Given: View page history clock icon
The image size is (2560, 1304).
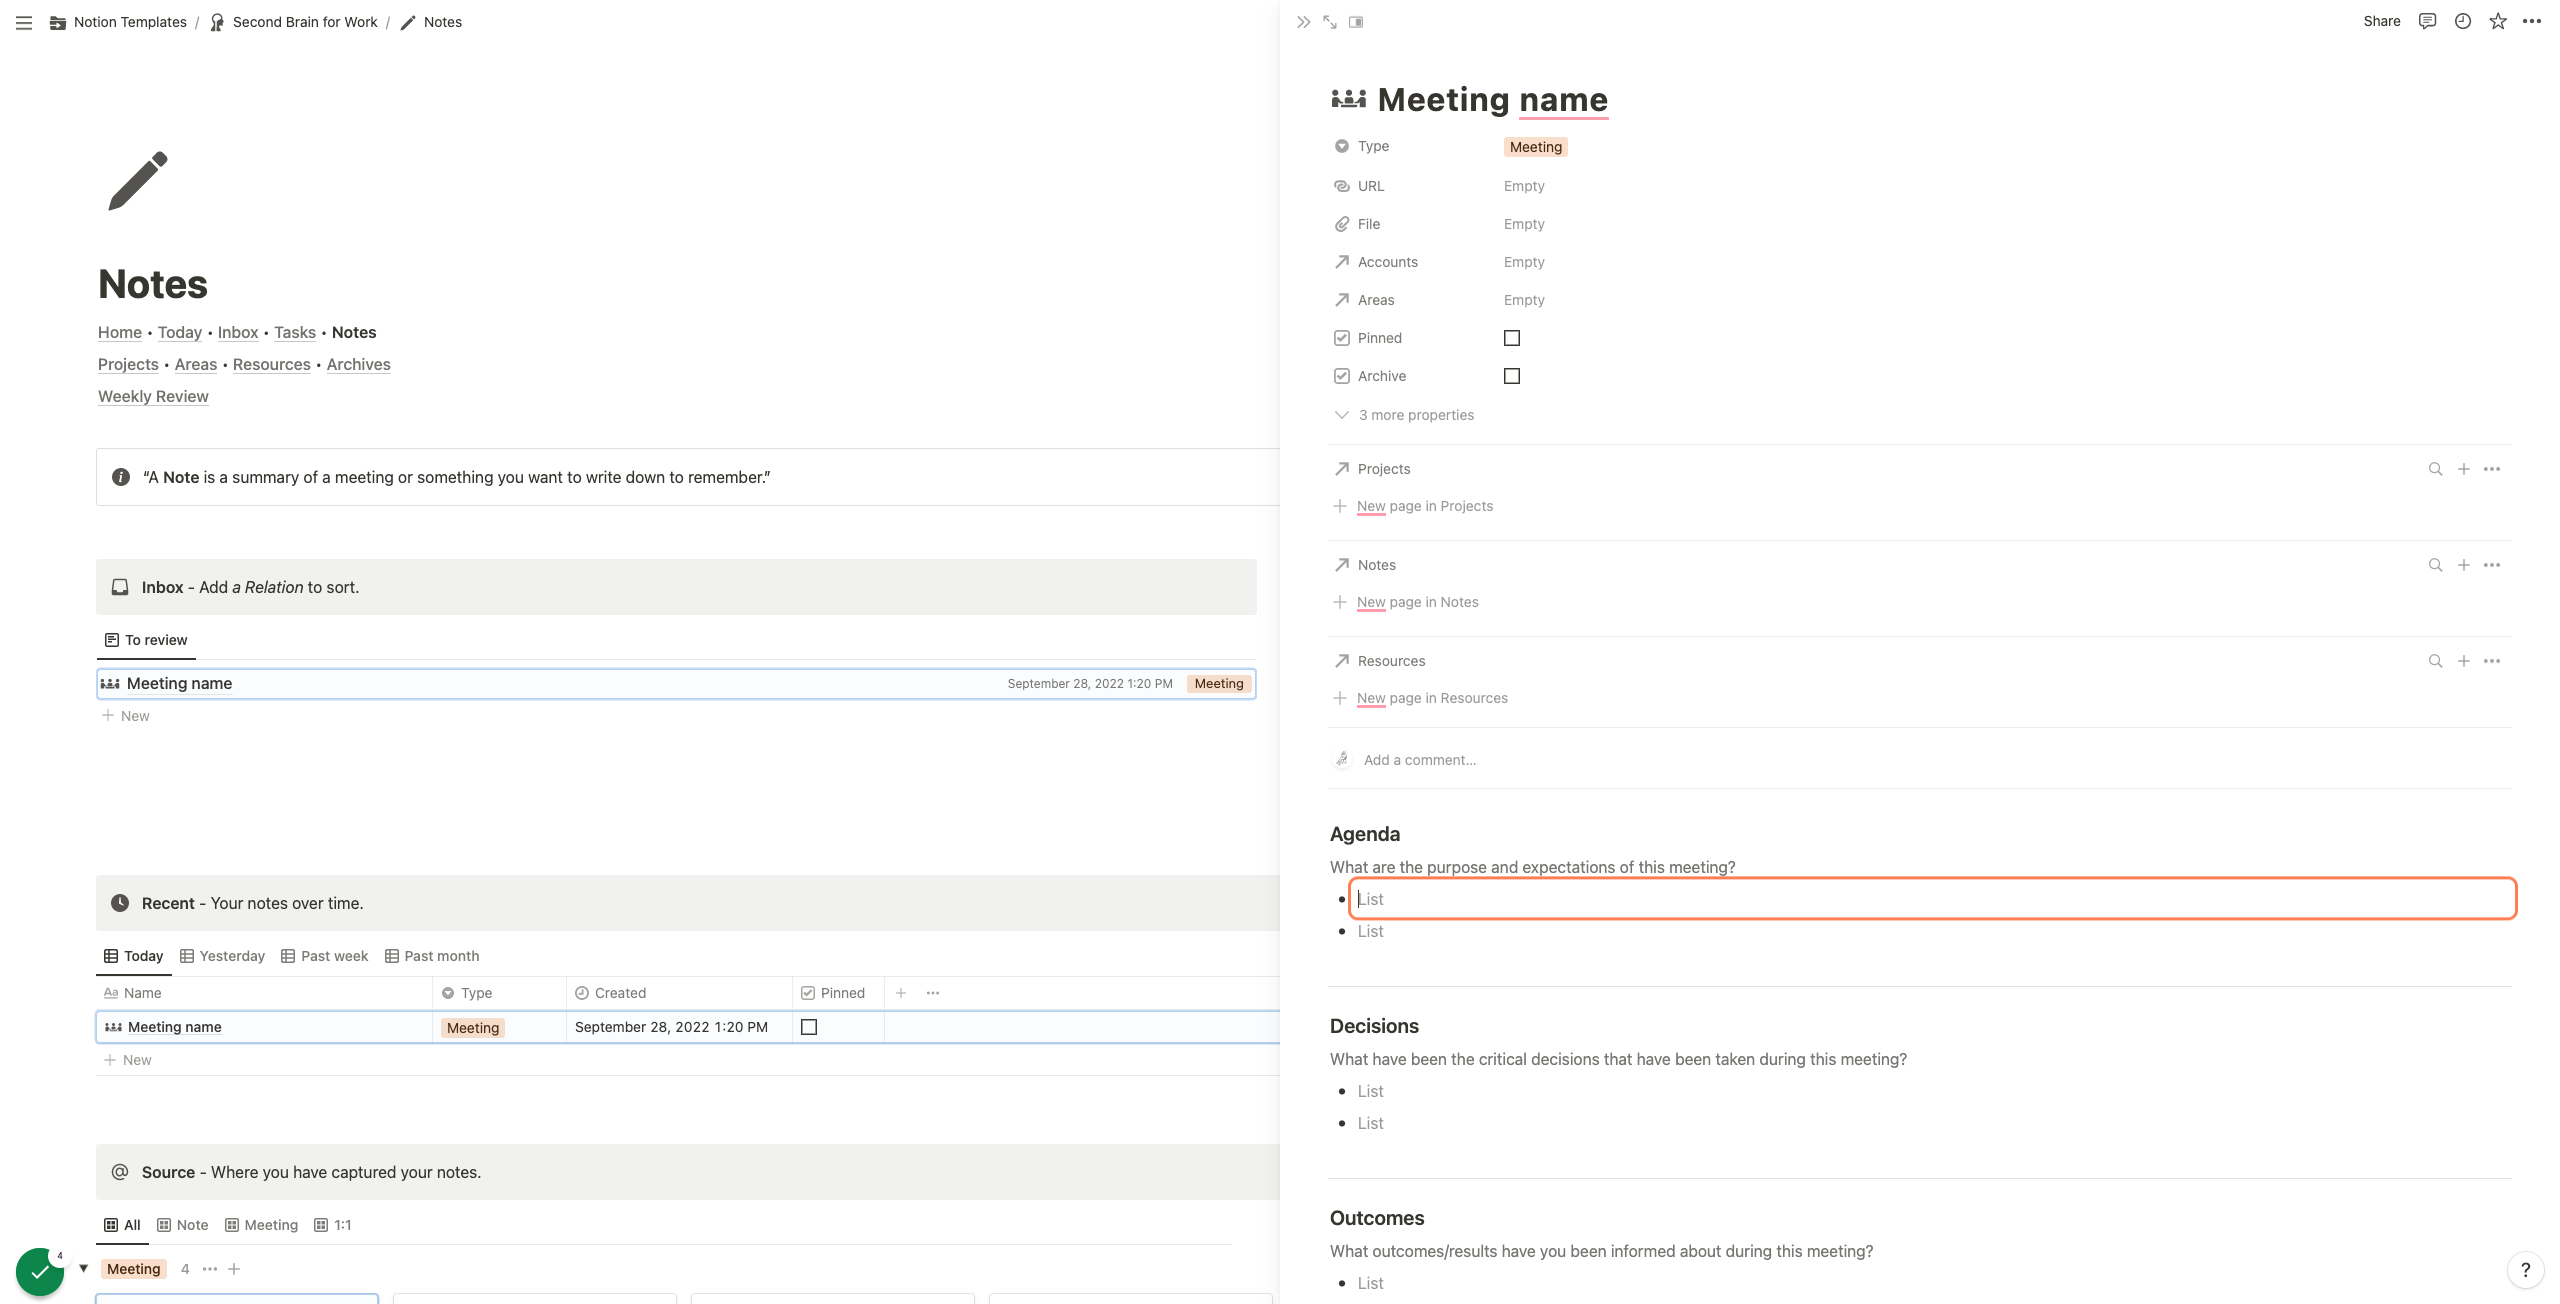Looking at the screenshot, I should point(2463,21).
